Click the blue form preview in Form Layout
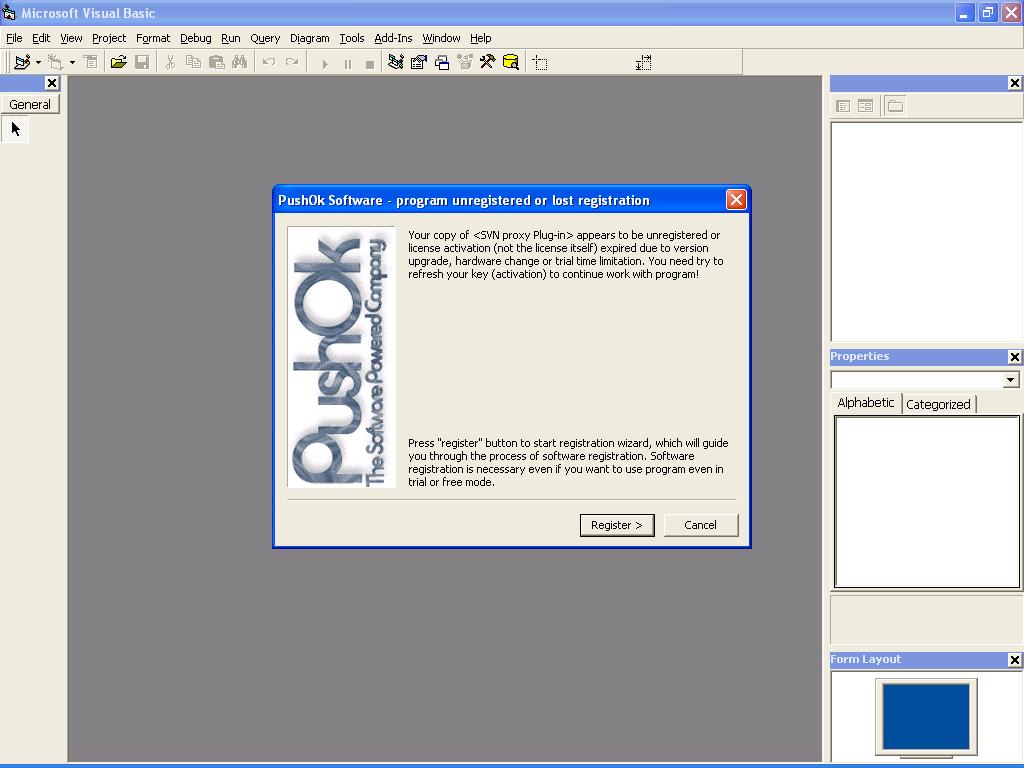The image size is (1024, 768). click(926, 716)
